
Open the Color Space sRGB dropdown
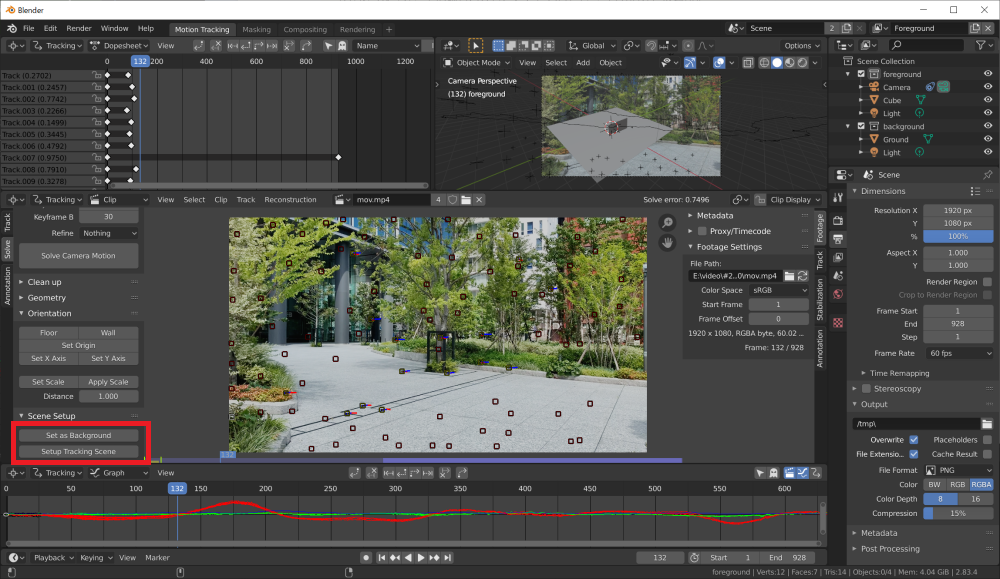pos(780,290)
